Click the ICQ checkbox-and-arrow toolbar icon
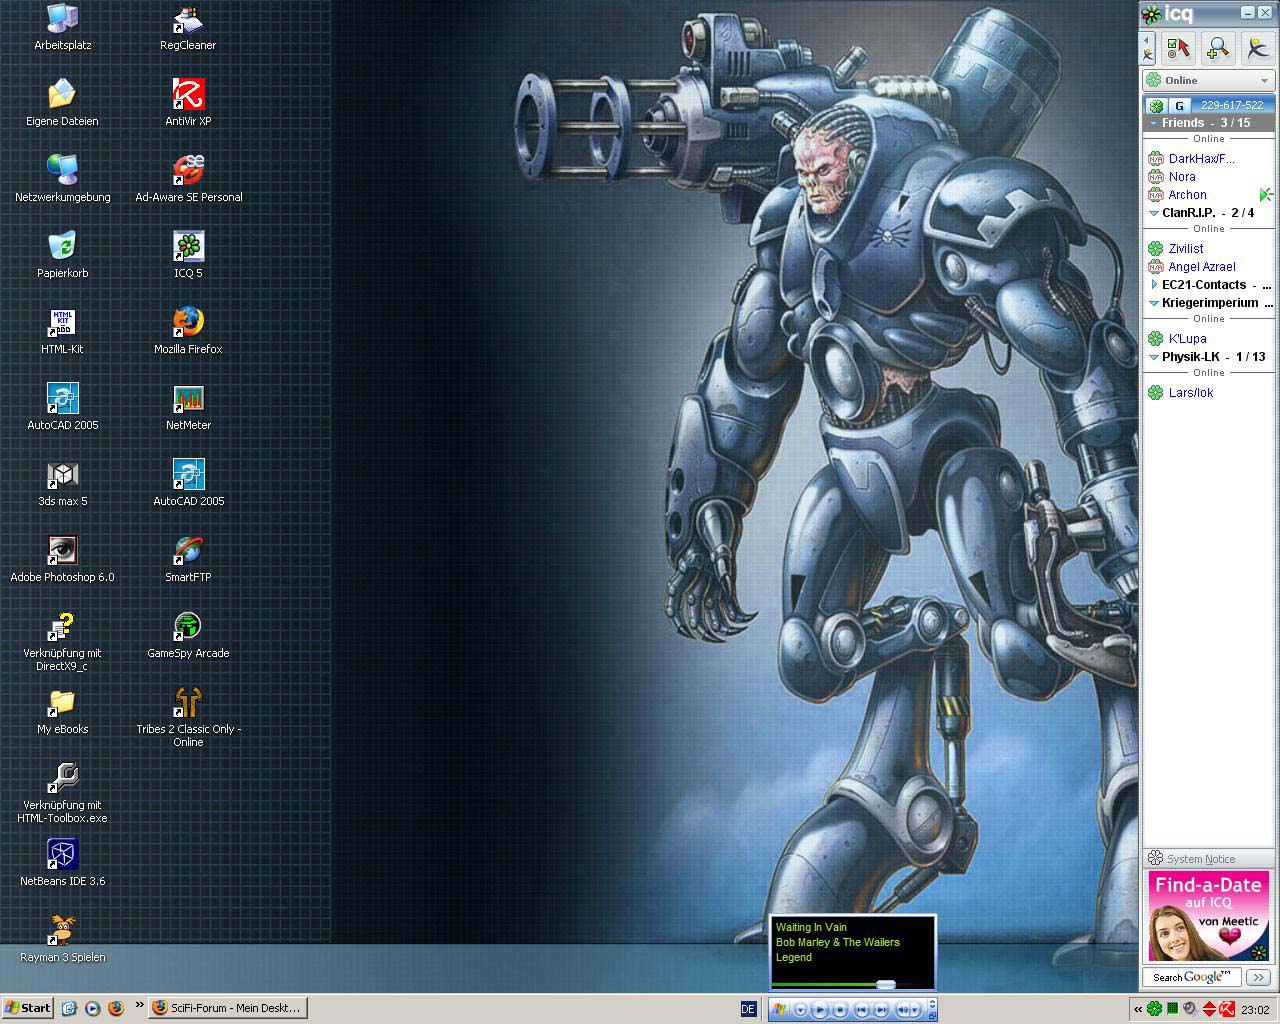 pyautogui.click(x=1179, y=48)
